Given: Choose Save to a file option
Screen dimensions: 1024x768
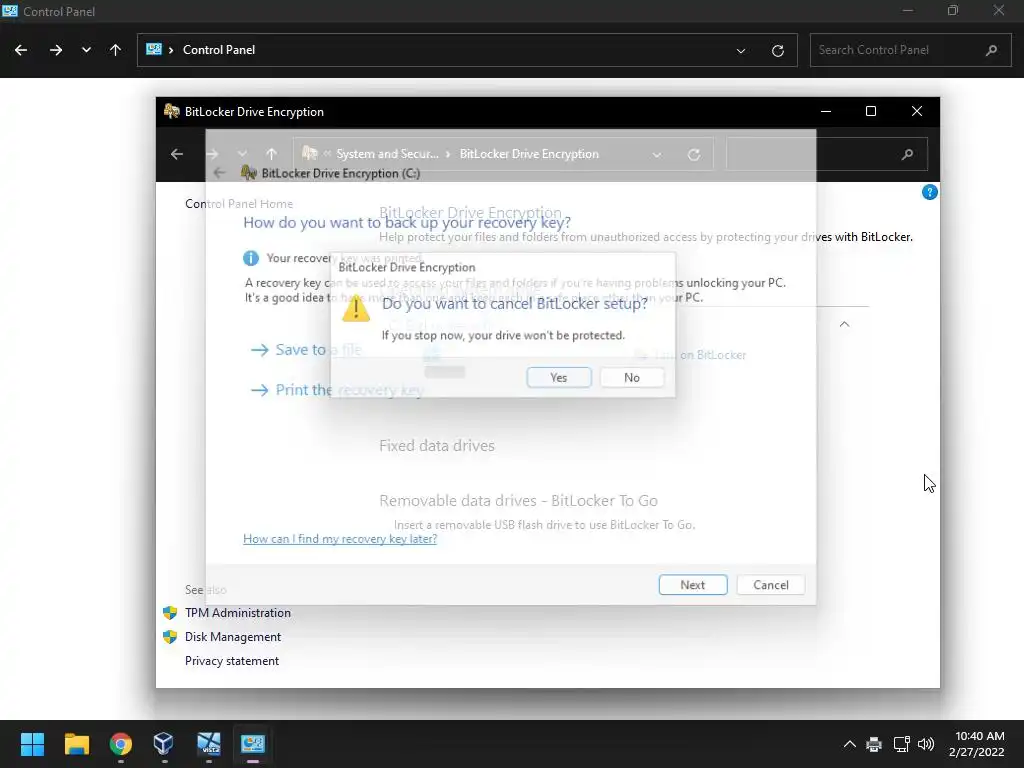Looking at the screenshot, I should pos(306,350).
